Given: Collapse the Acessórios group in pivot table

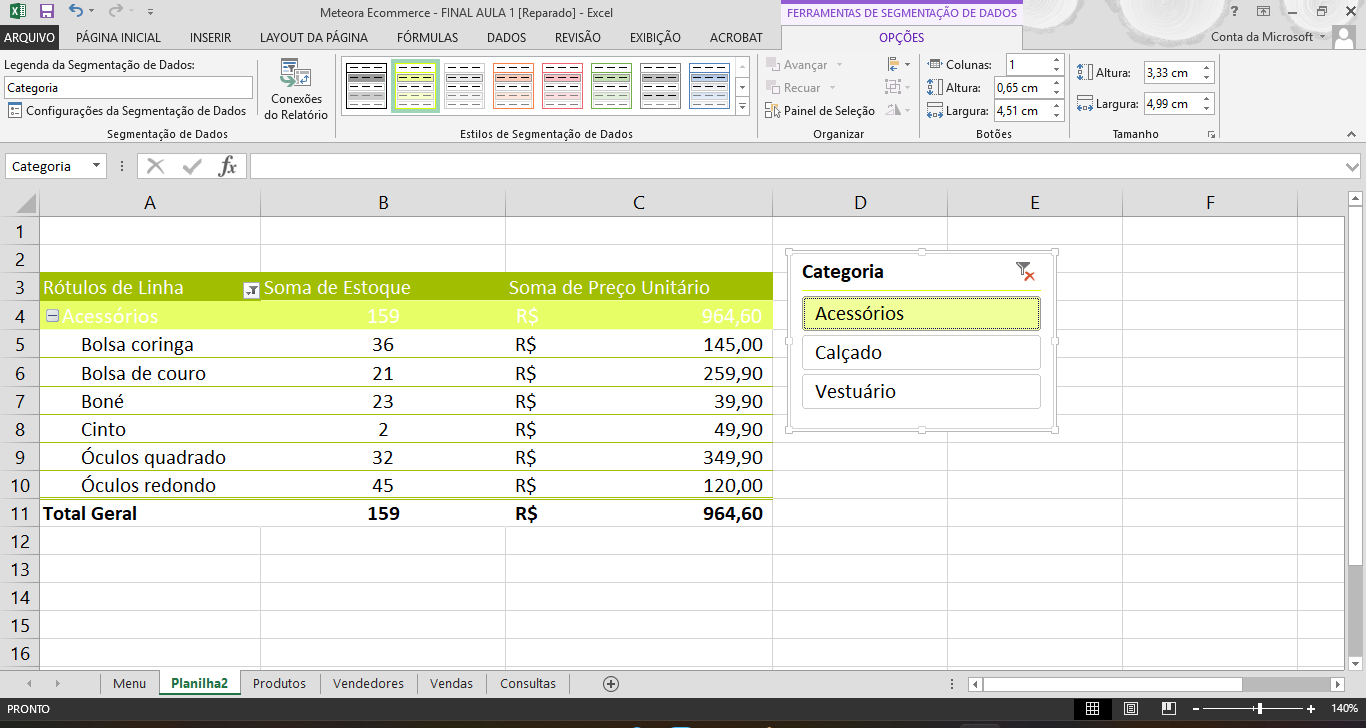Looking at the screenshot, I should point(52,316).
